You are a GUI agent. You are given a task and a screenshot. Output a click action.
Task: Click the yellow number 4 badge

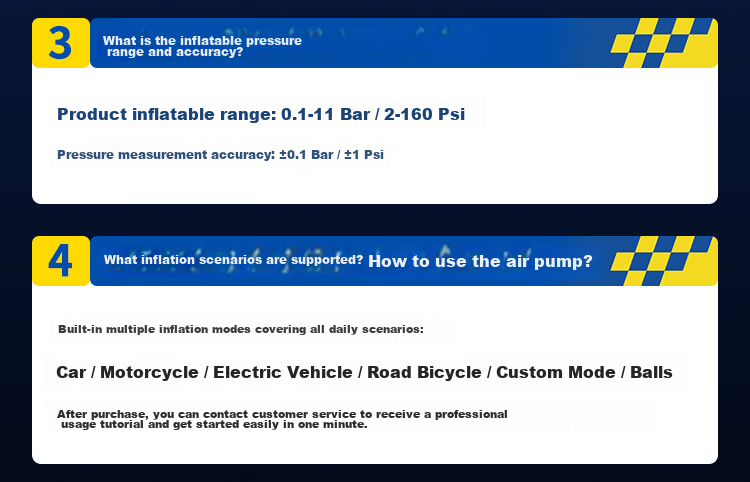(x=61, y=261)
